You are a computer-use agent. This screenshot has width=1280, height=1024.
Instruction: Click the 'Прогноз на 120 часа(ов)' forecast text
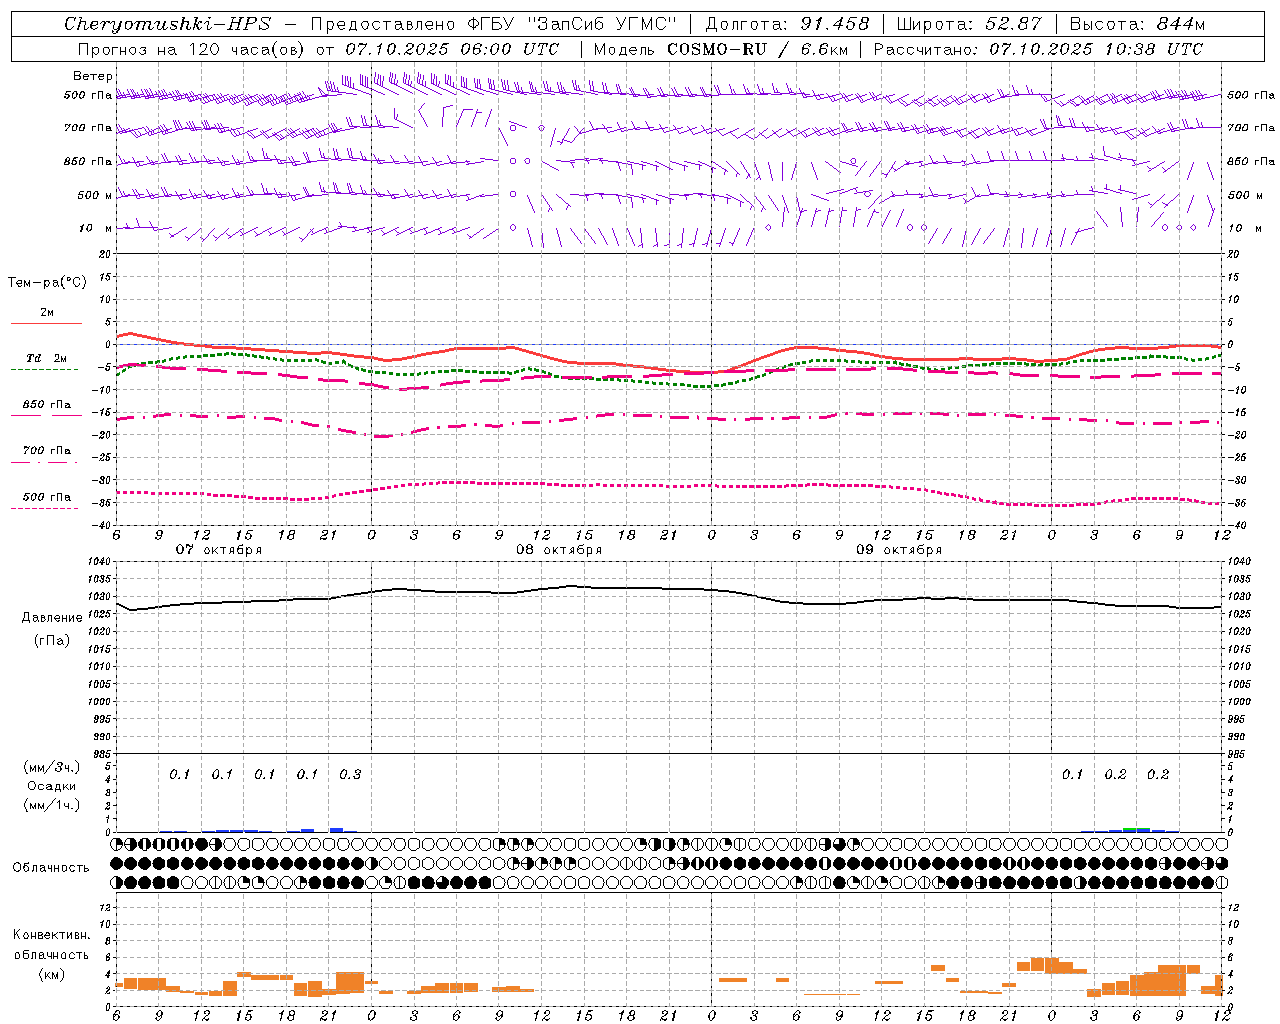point(192,49)
